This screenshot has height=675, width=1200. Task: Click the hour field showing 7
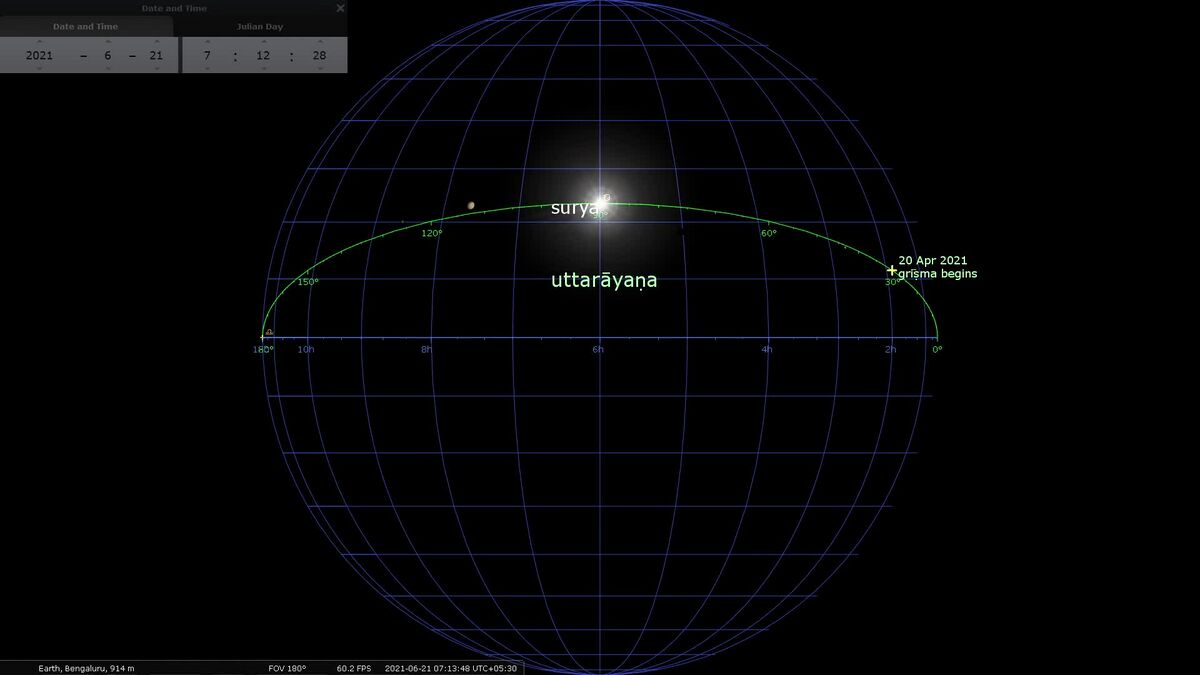point(207,56)
